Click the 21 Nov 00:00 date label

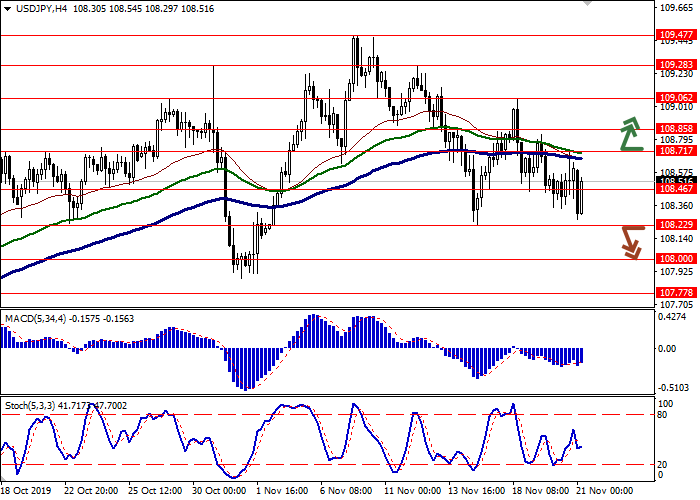[x=604, y=491]
